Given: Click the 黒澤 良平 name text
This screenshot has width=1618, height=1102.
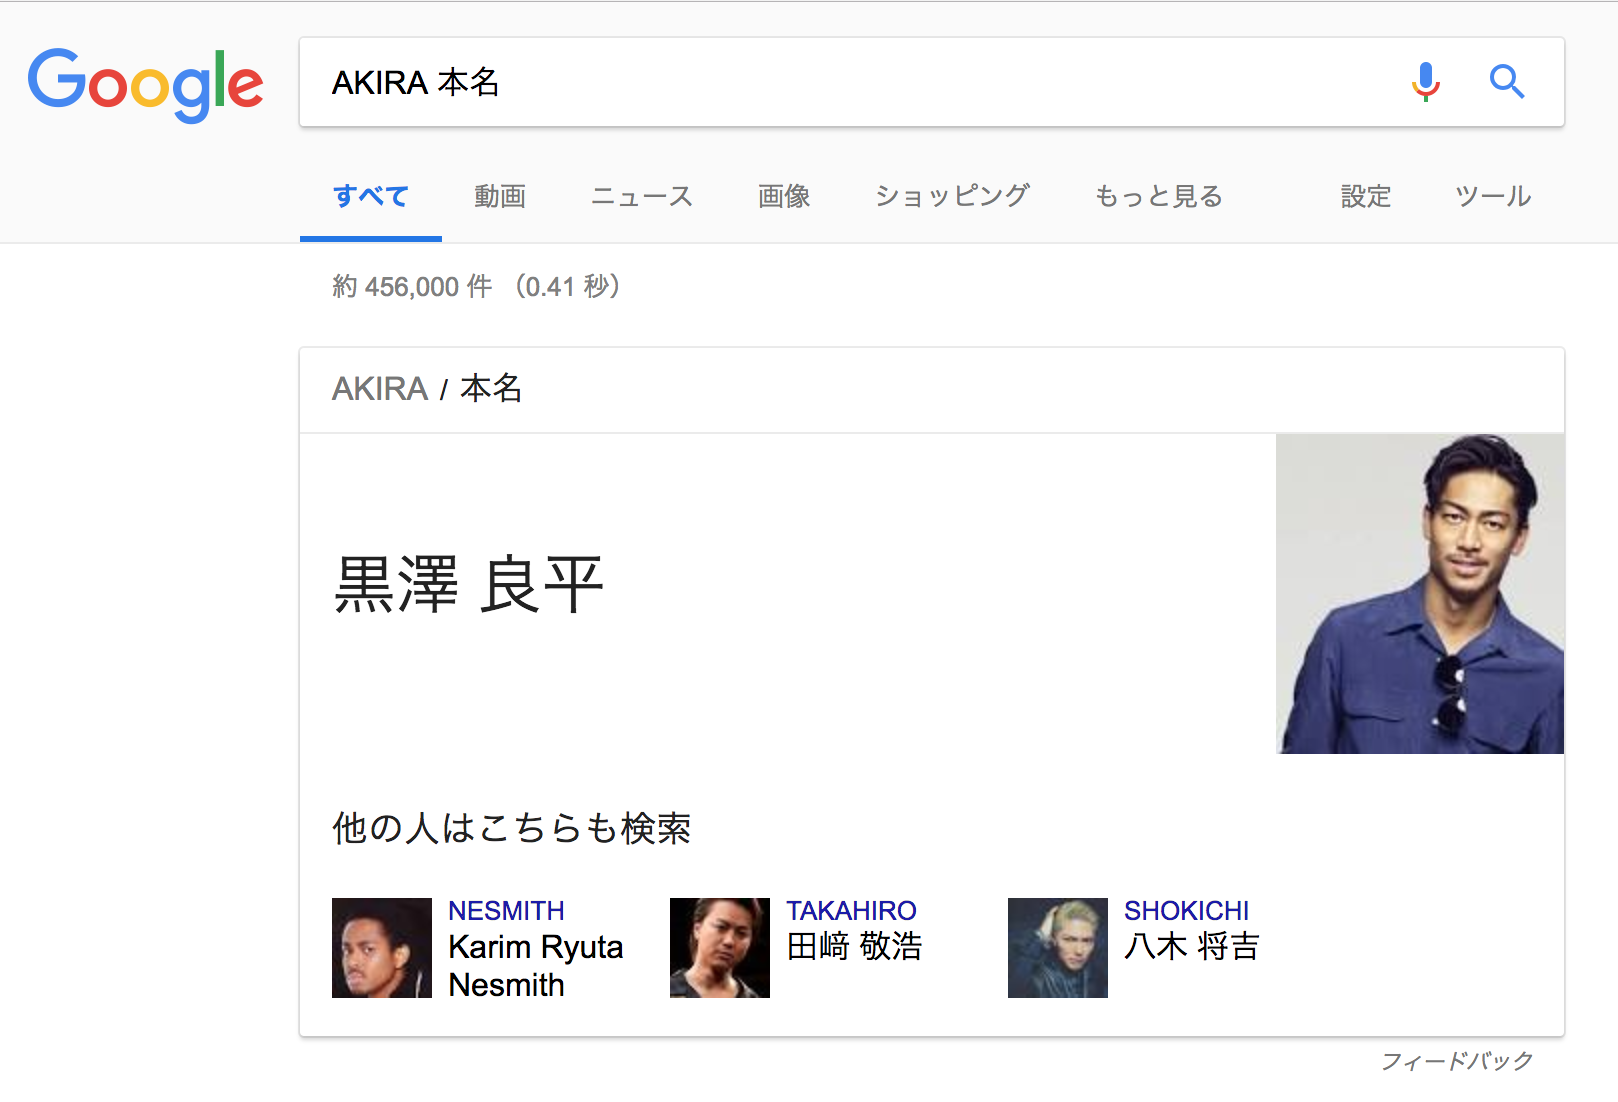Looking at the screenshot, I should (468, 585).
